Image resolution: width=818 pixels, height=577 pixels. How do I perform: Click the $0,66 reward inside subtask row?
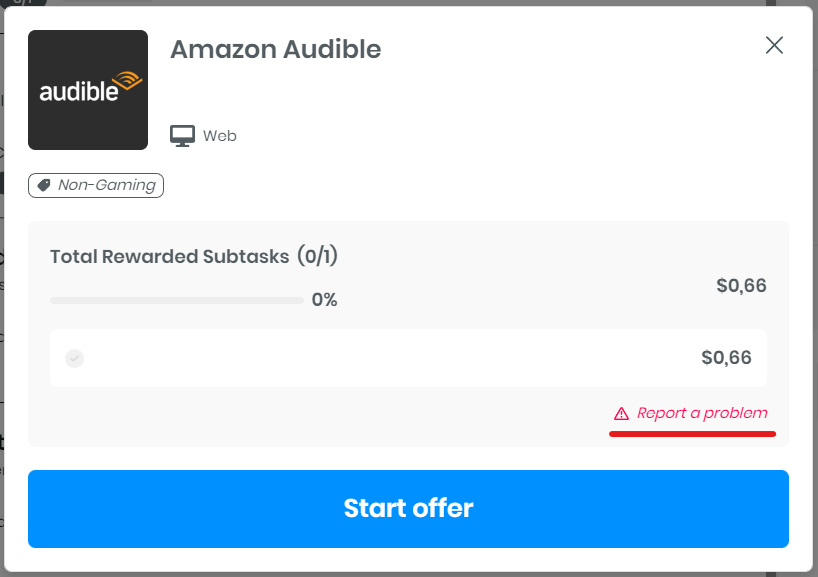coord(726,358)
